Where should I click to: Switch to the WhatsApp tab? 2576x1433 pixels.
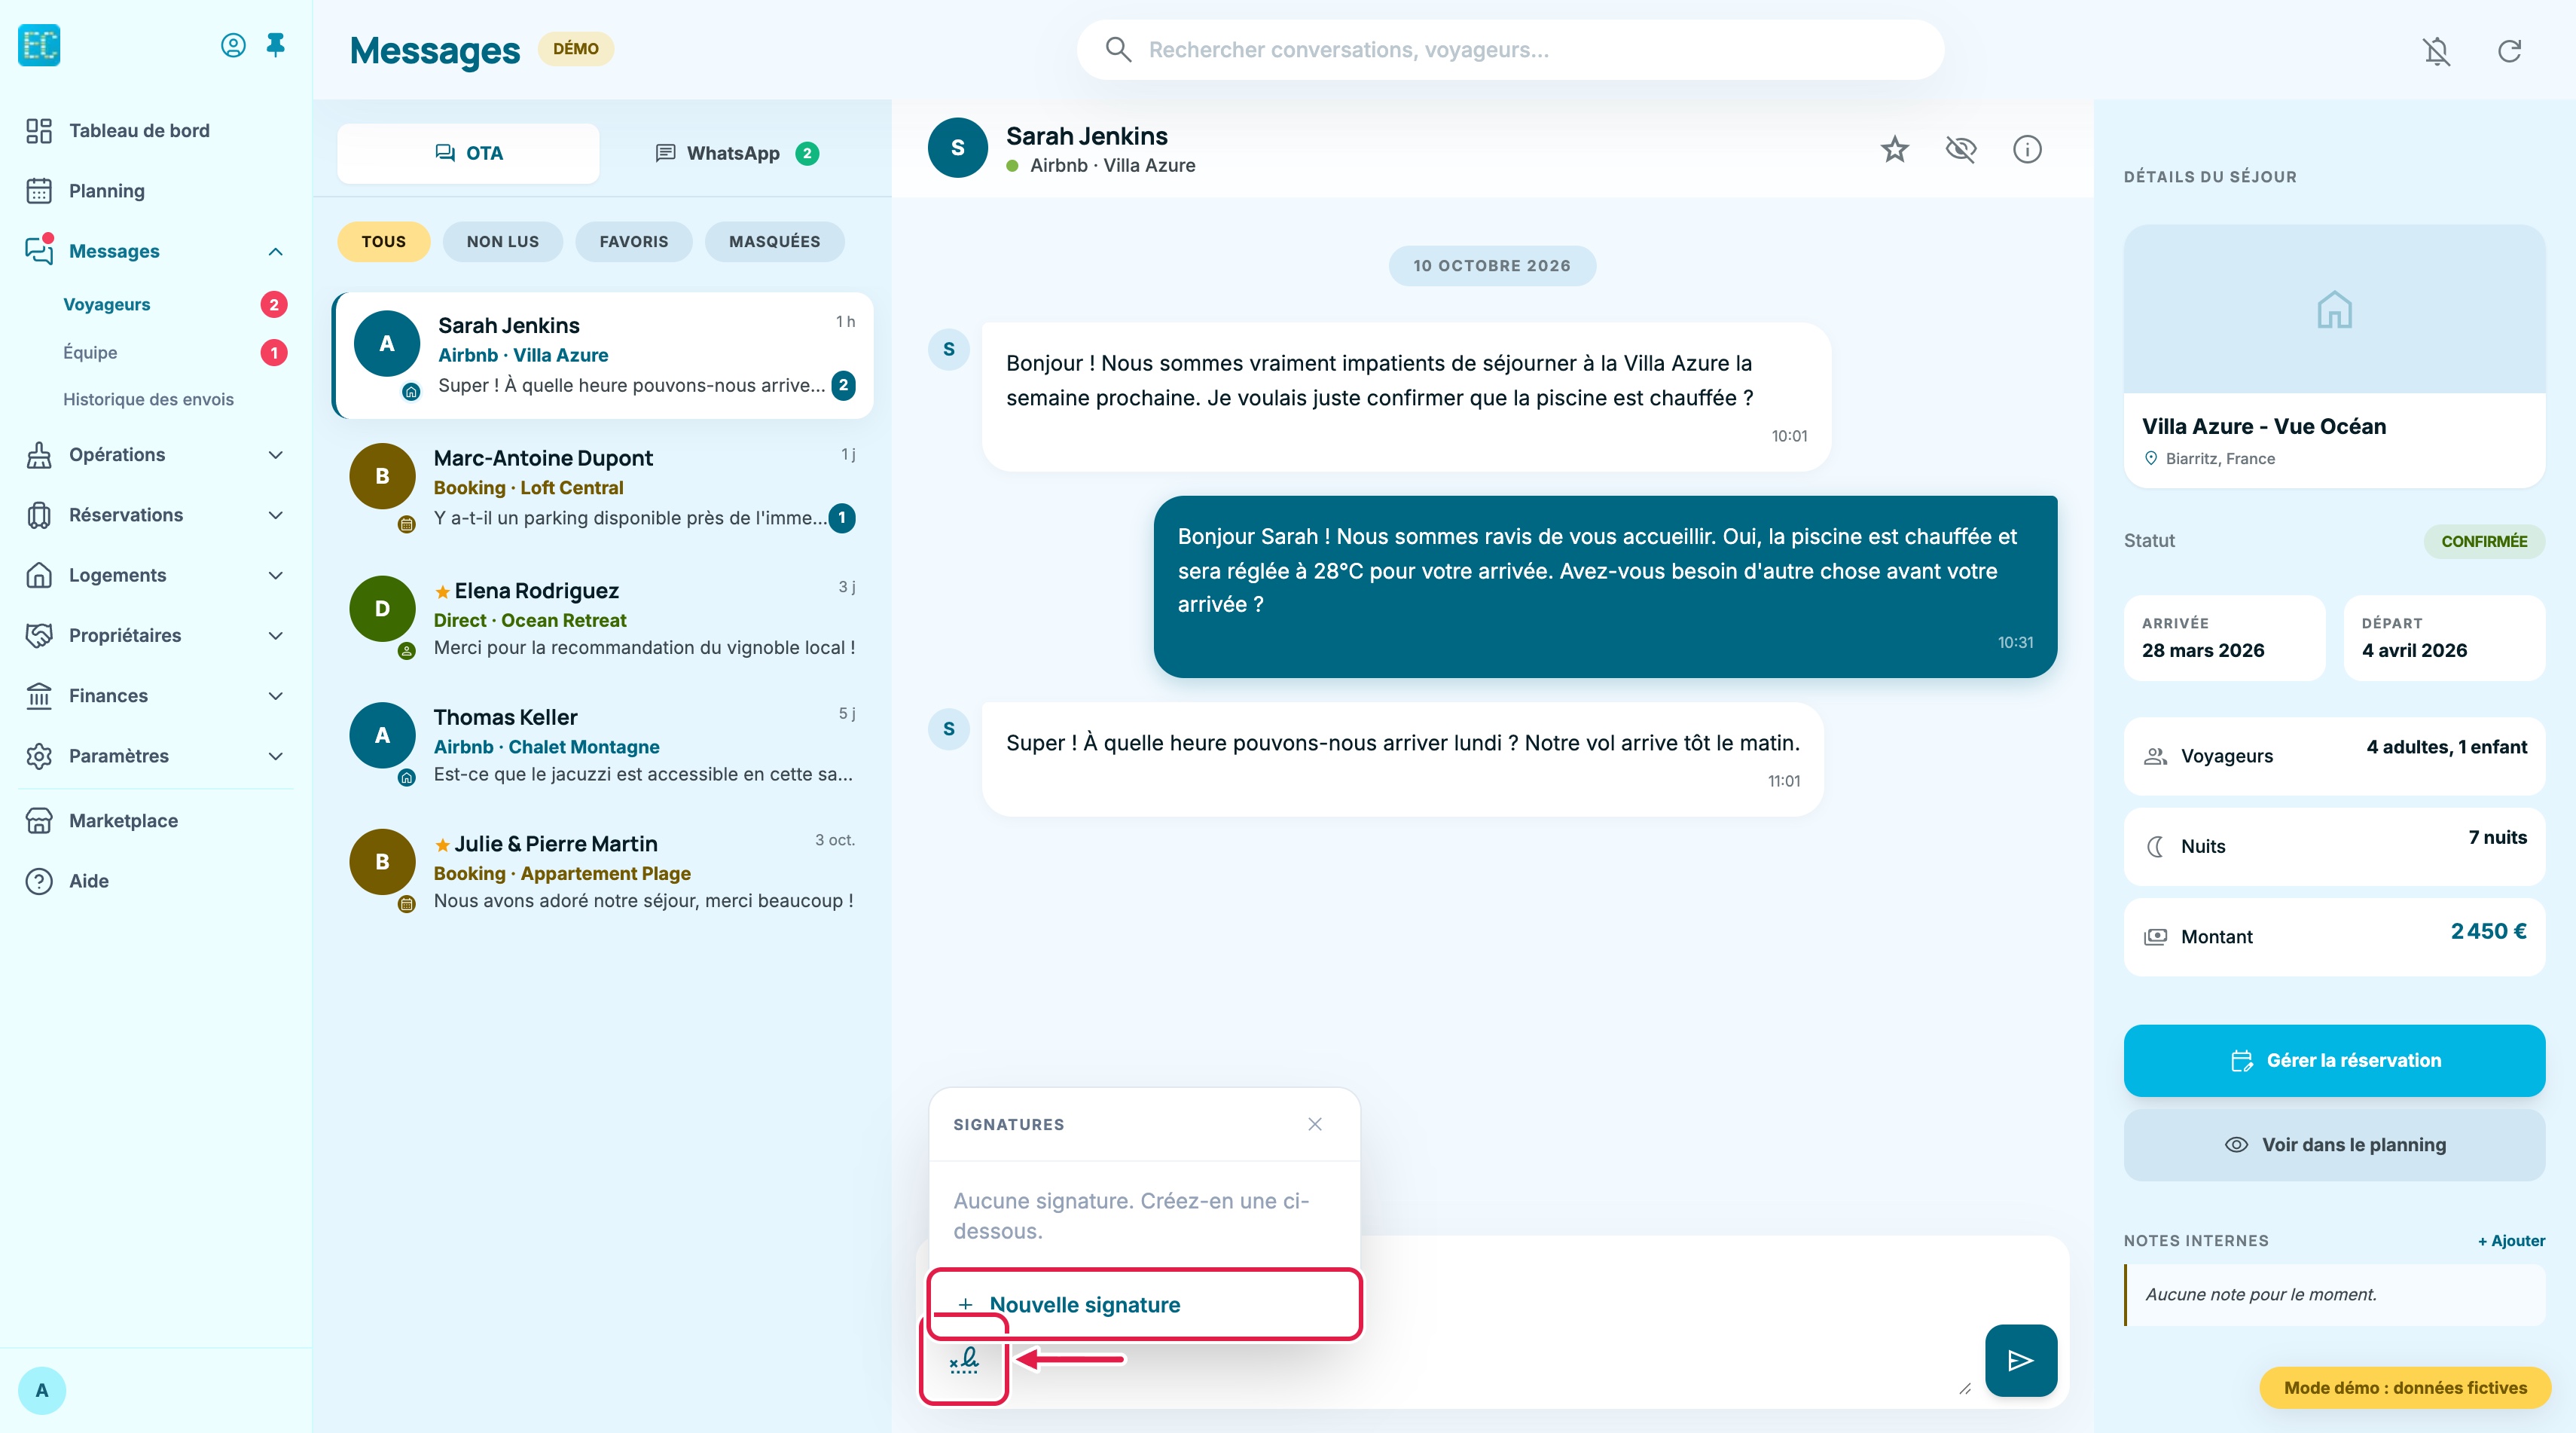pos(737,153)
